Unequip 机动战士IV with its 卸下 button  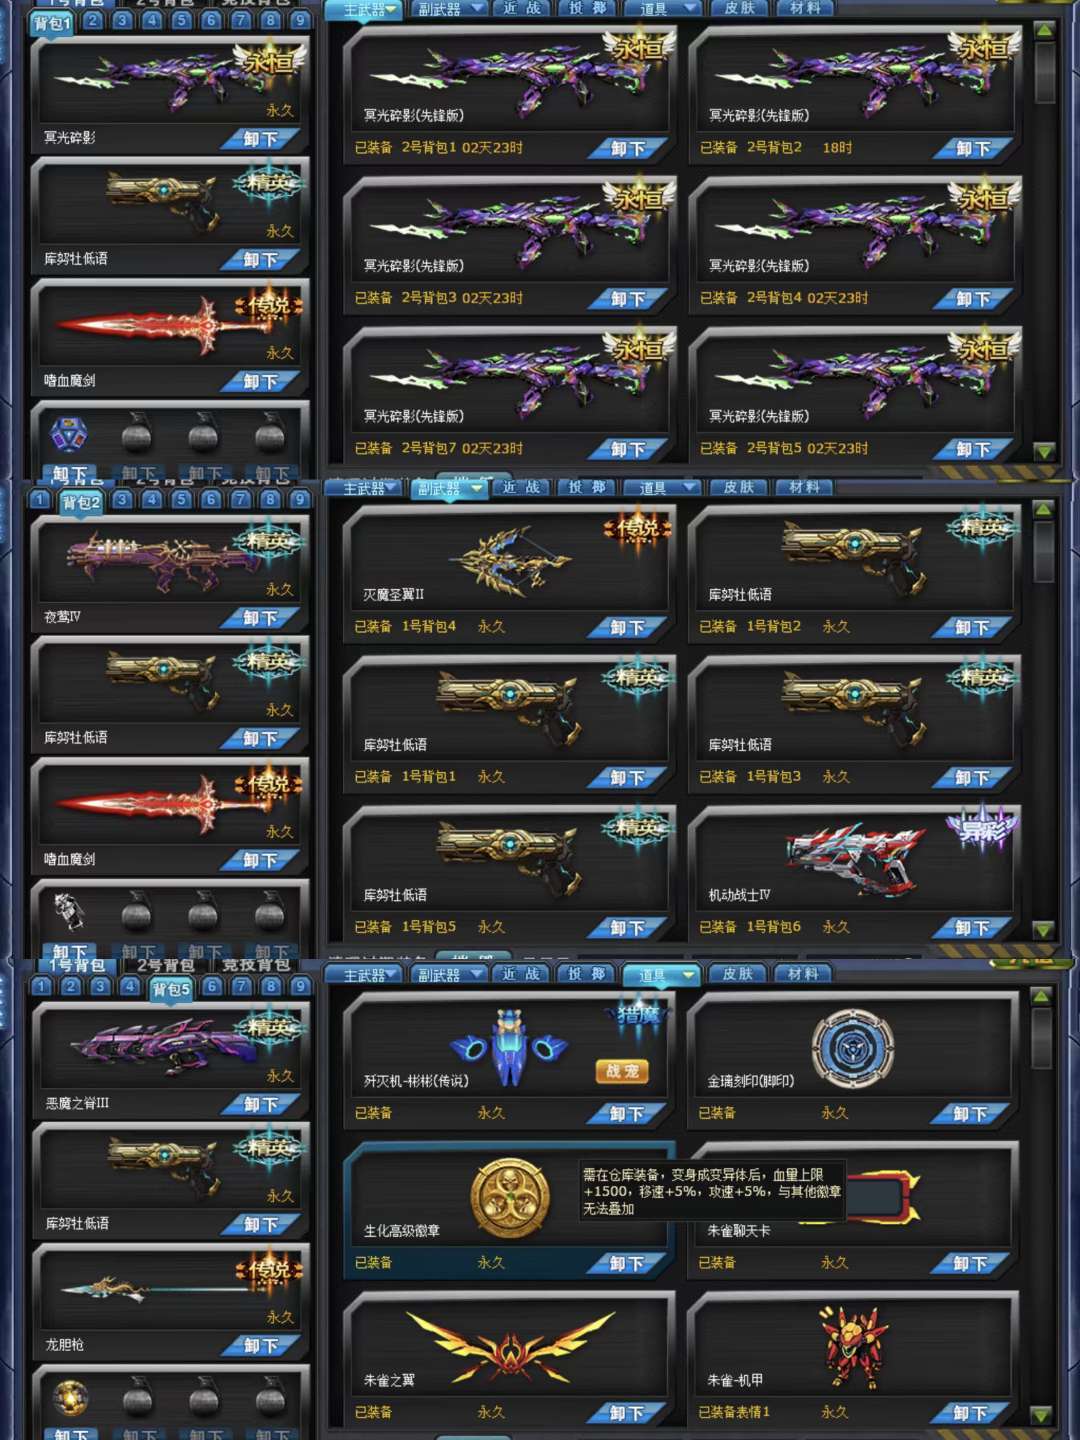pyautogui.click(x=972, y=928)
